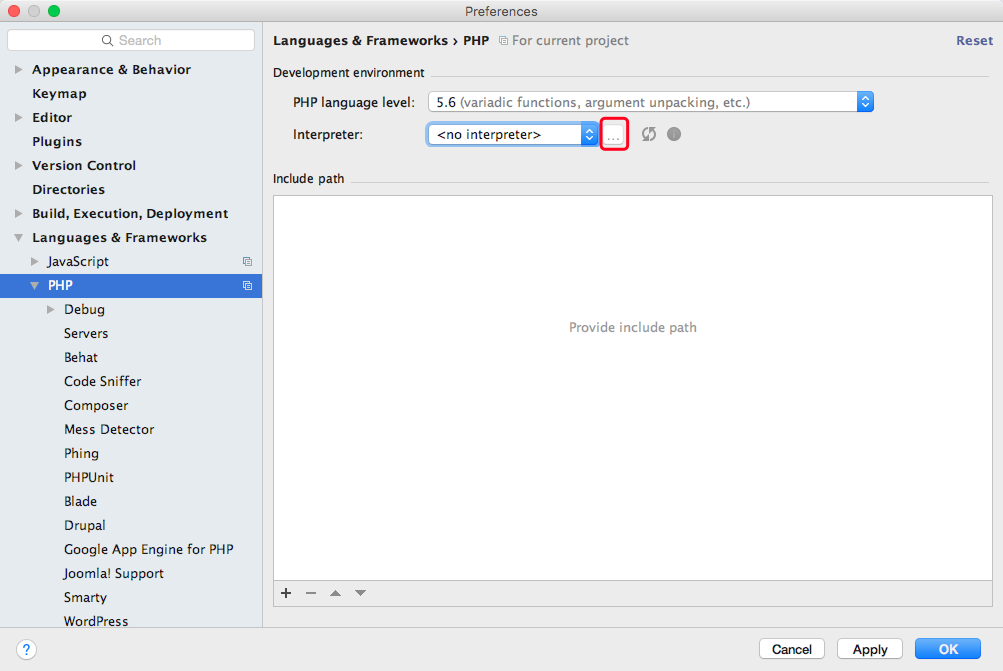Click the Reset link
Image resolution: width=1003 pixels, height=671 pixels.
tap(974, 40)
